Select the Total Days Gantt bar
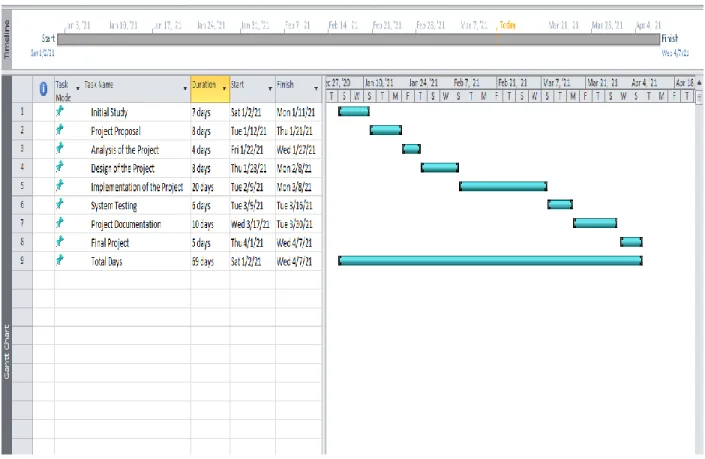This screenshot has height=459, width=705. (x=491, y=260)
